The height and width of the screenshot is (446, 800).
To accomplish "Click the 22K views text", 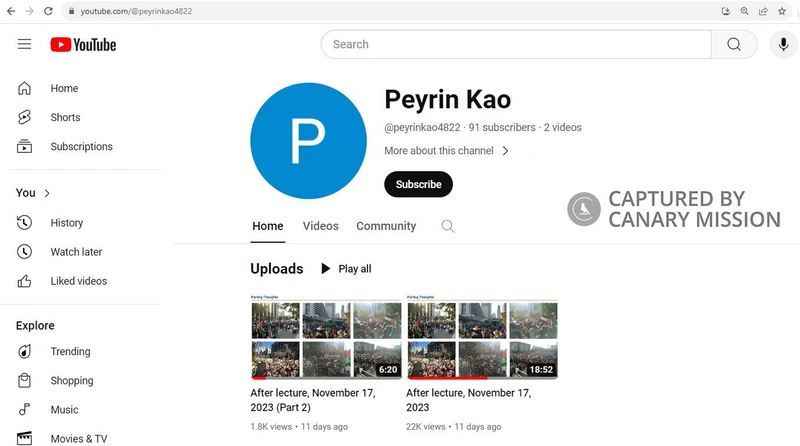I will point(426,427).
